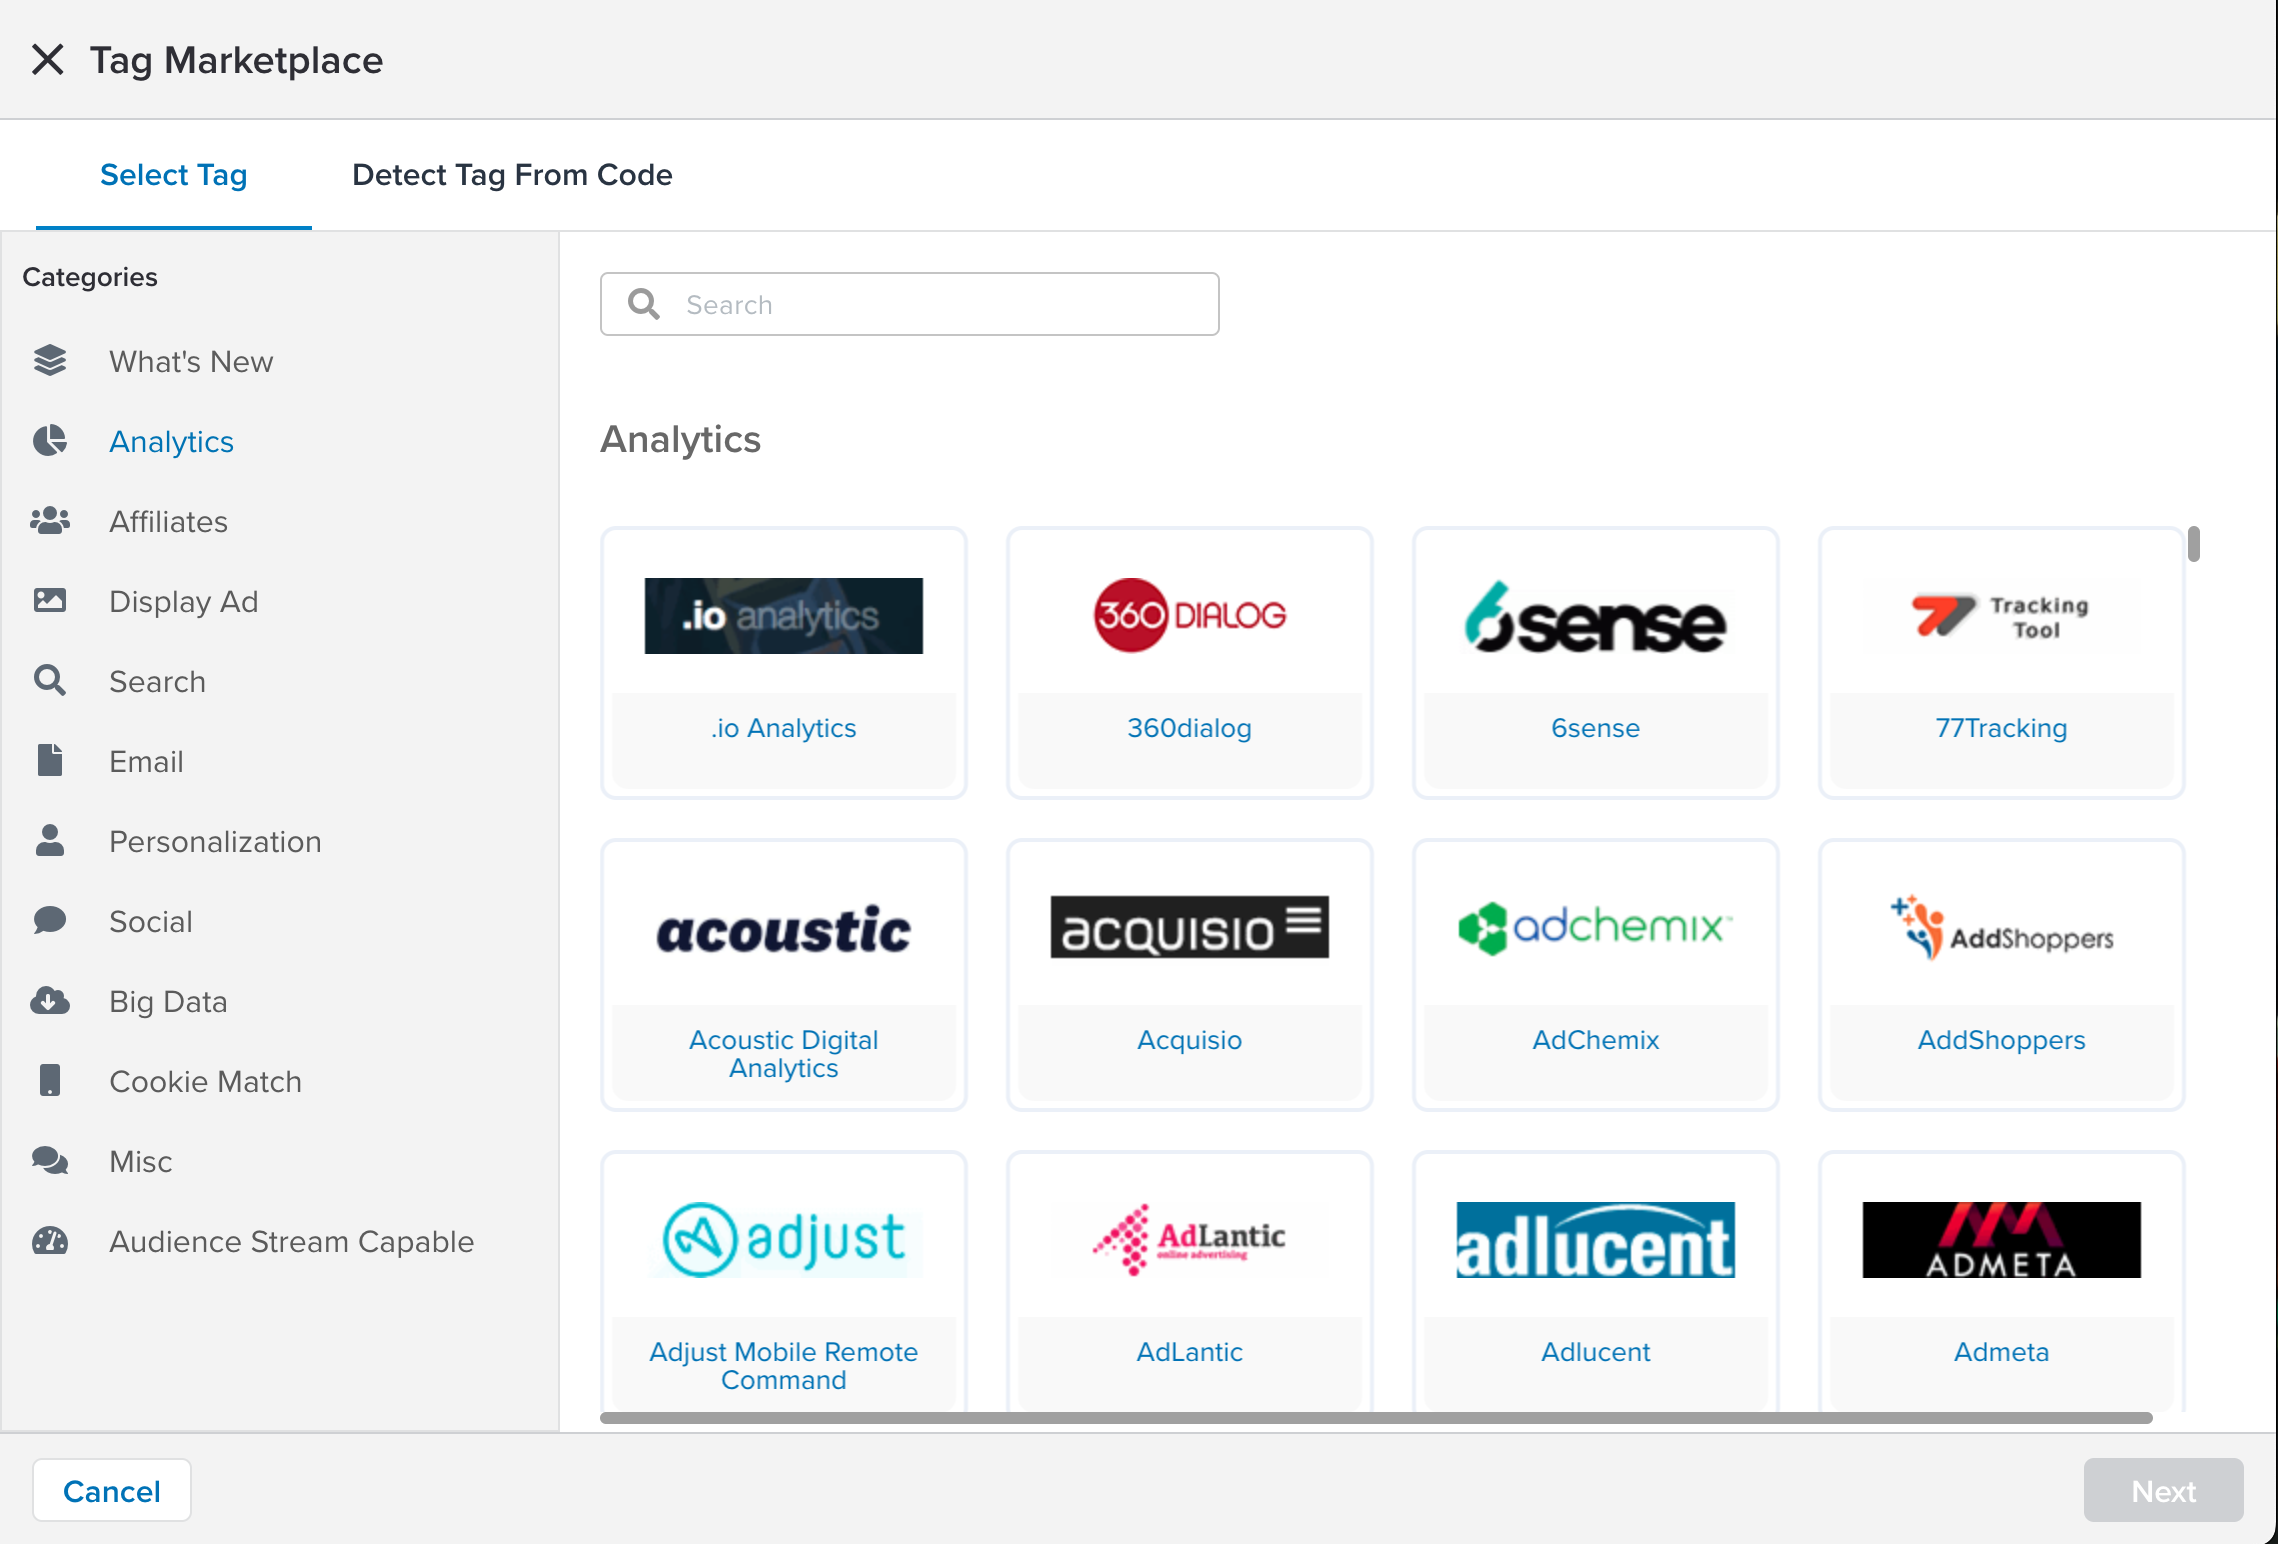This screenshot has height=1544, width=2278.
Task: Open Detect Tag From Code tab
Action: pos(512,175)
